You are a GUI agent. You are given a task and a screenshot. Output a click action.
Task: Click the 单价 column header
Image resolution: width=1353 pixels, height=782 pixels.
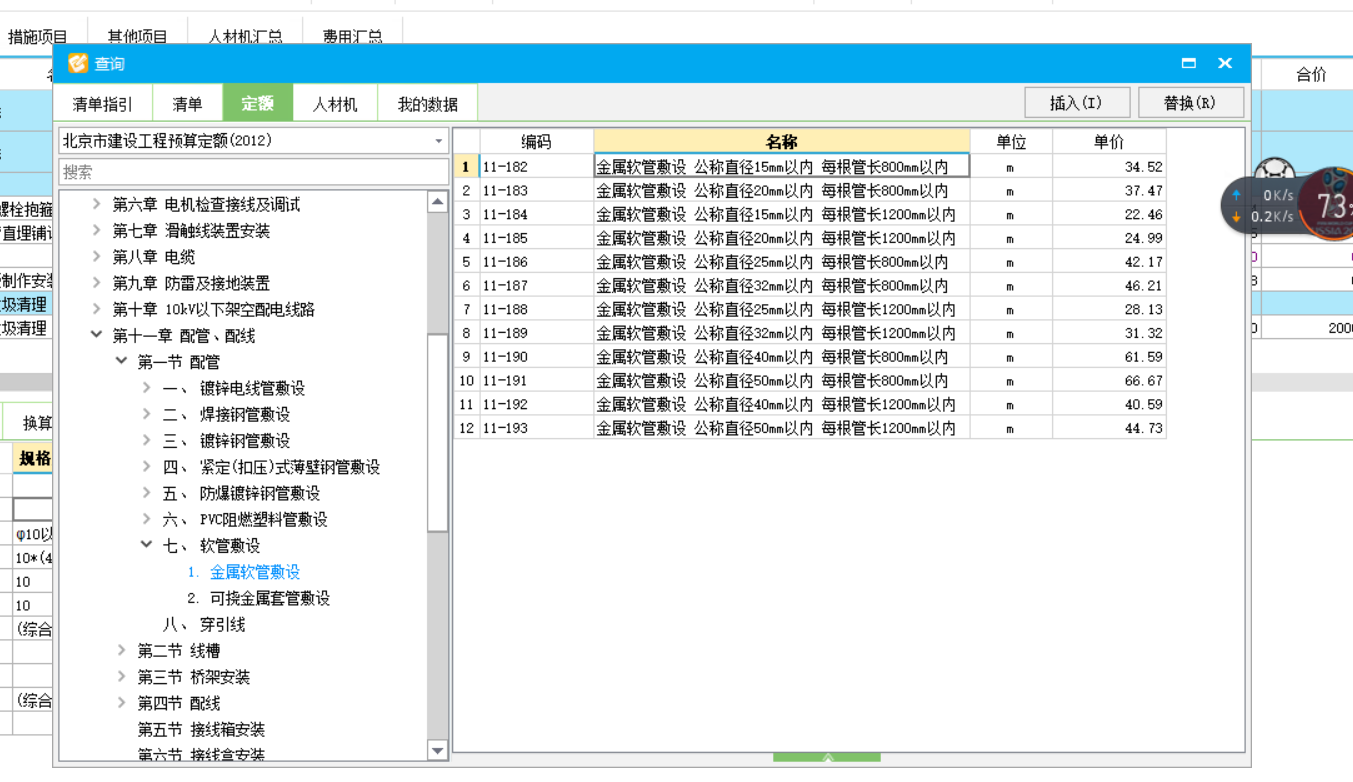tap(1109, 142)
